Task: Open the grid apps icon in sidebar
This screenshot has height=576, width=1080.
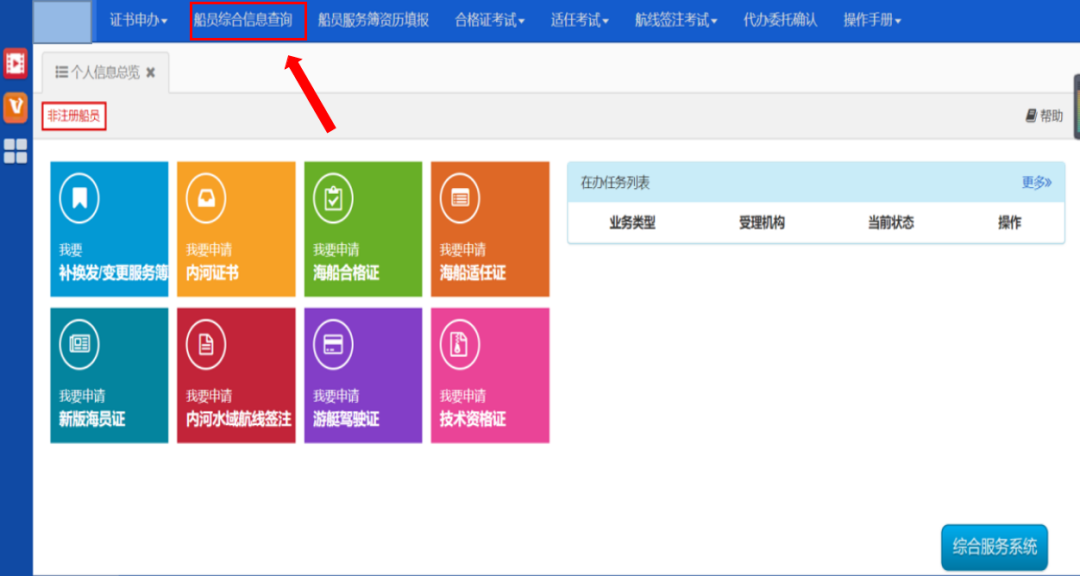Action: (x=15, y=151)
